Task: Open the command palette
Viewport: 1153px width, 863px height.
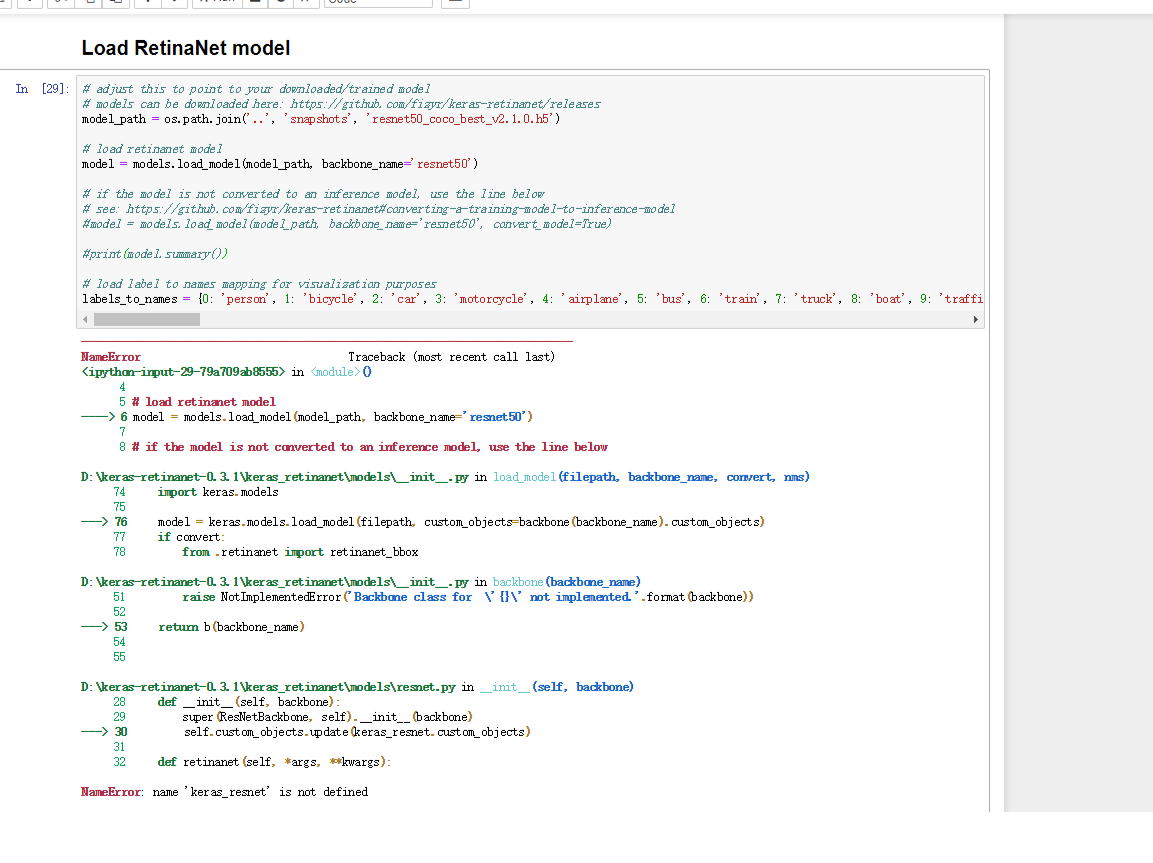Action: tap(456, 5)
